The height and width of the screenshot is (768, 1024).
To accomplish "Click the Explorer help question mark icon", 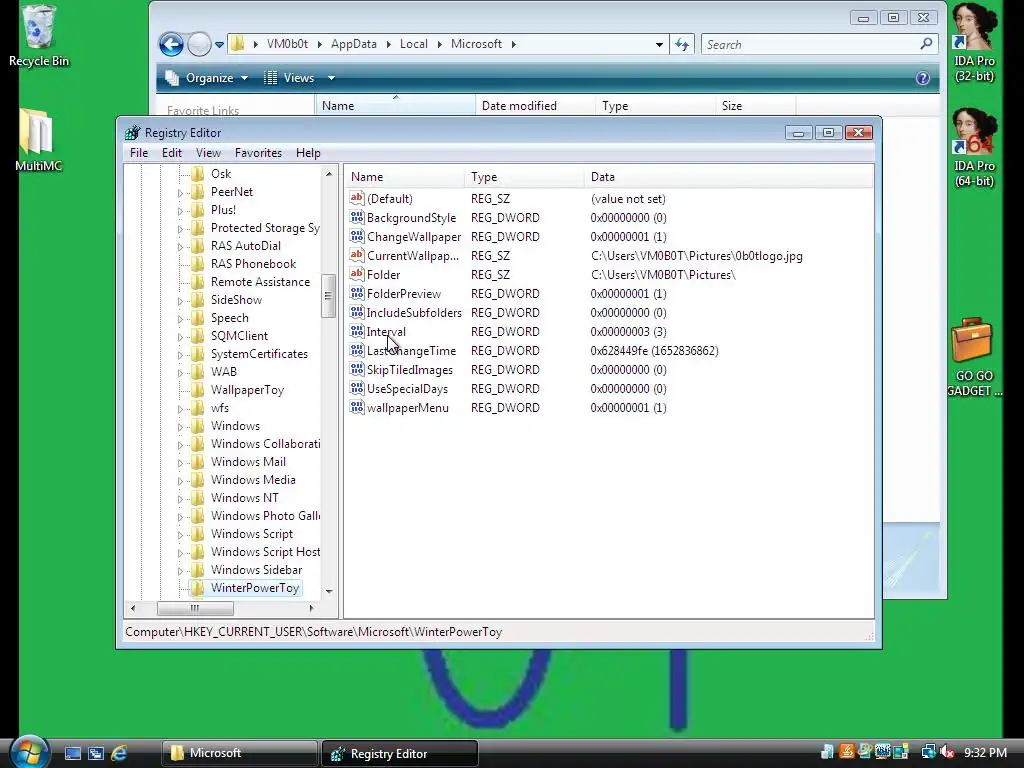I will 922,78.
